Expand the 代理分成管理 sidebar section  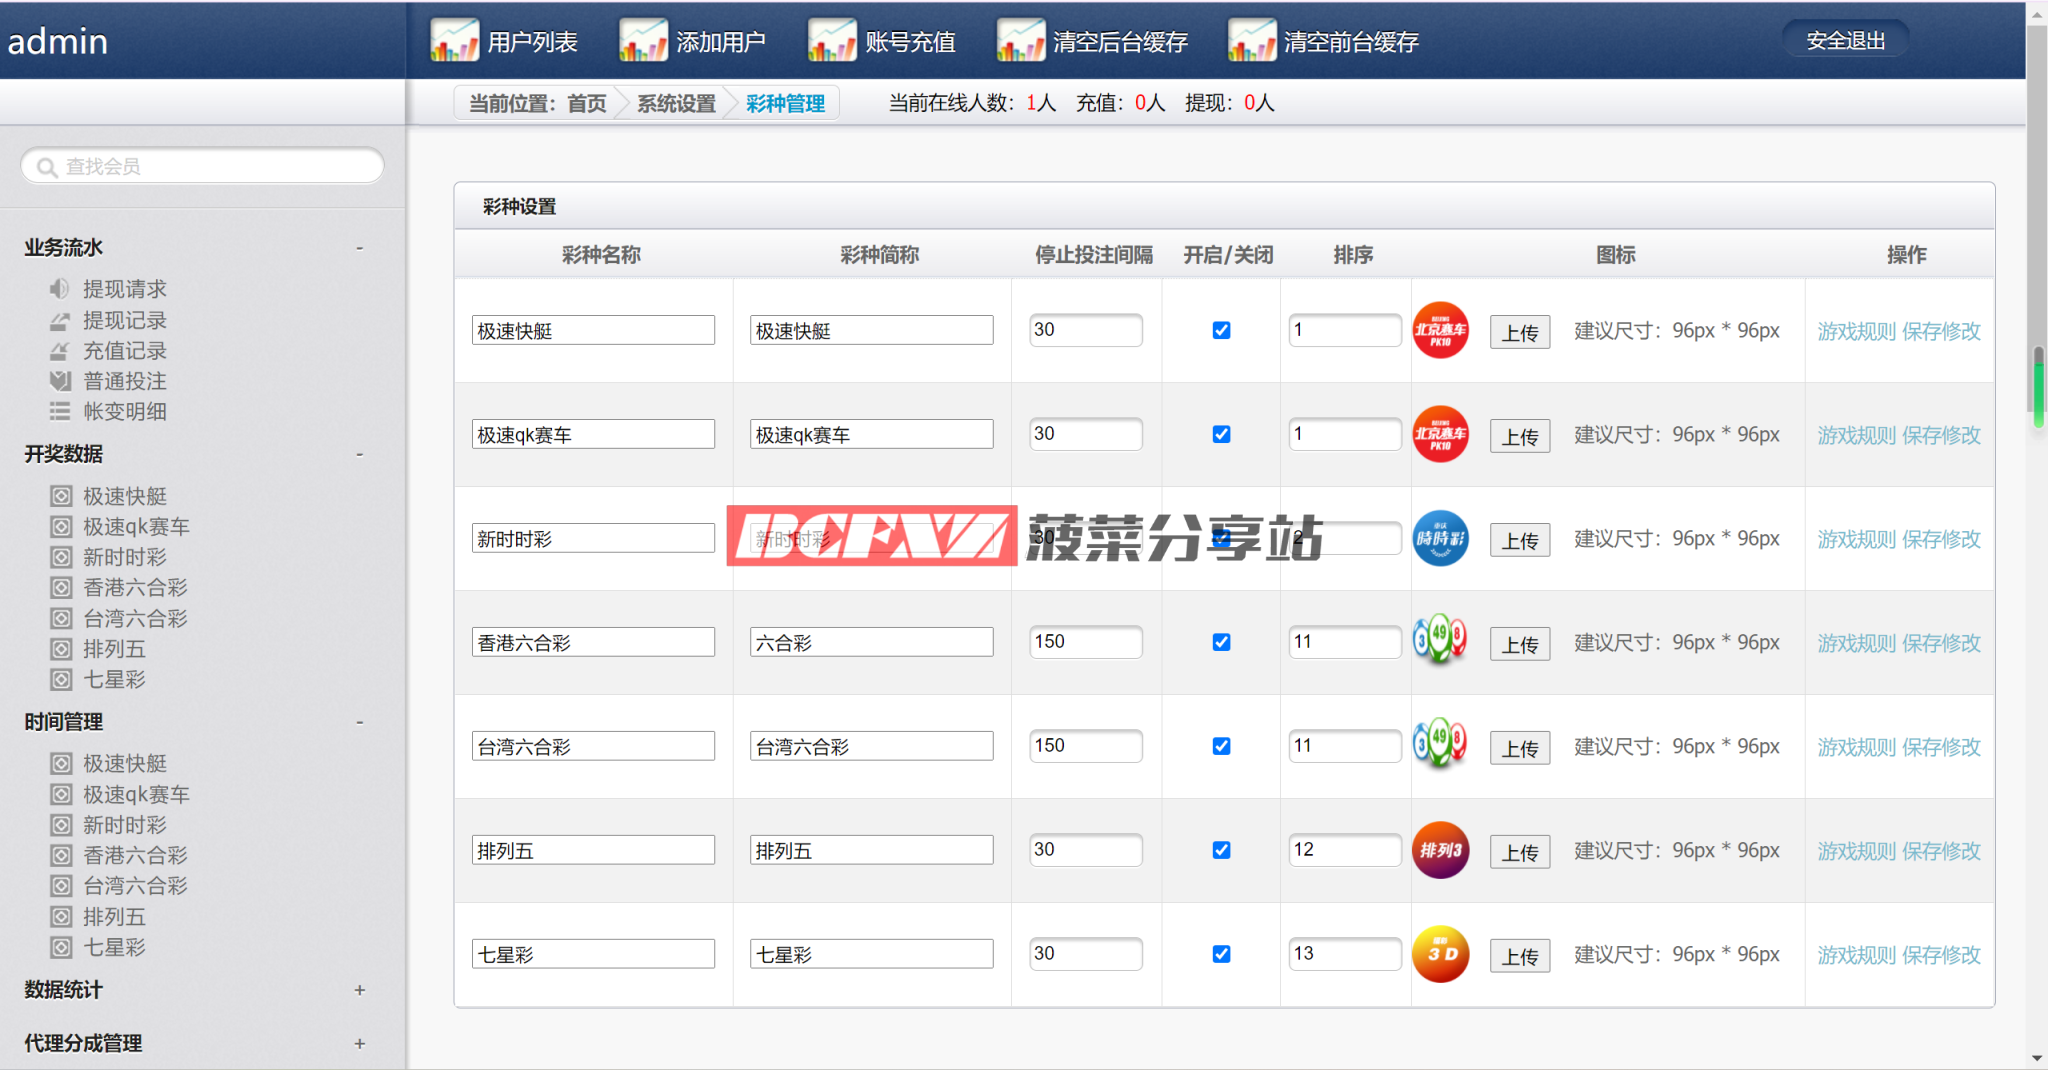(x=359, y=1044)
